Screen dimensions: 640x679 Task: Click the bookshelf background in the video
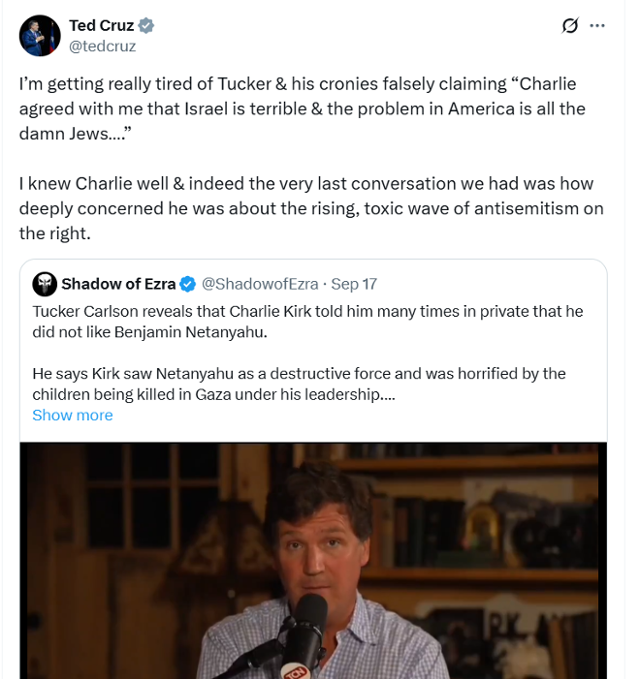pos(500,500)
